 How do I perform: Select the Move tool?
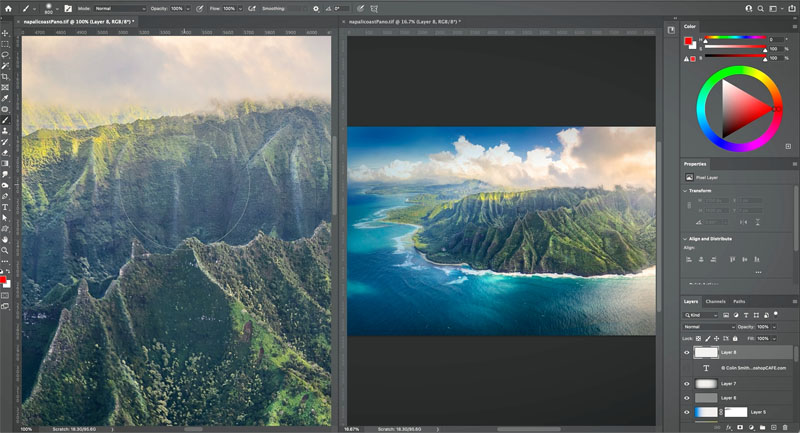(5, 33)
